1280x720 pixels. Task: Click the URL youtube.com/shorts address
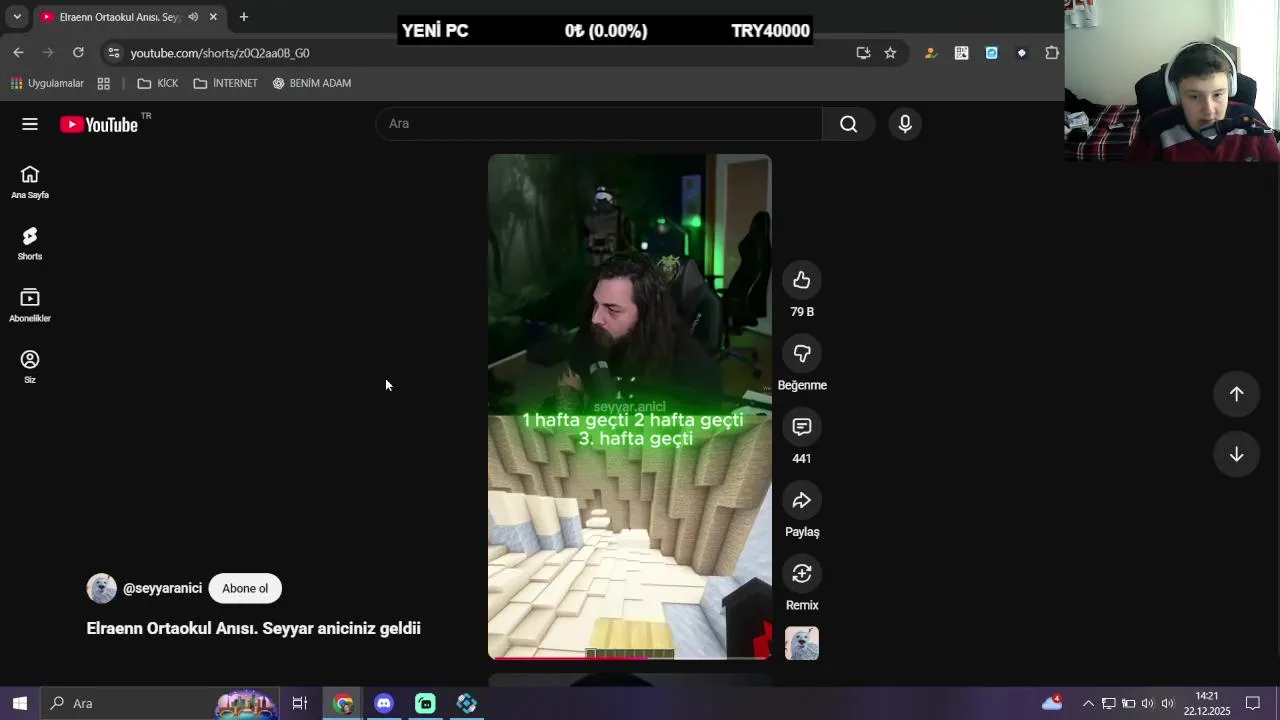[220, 53]
